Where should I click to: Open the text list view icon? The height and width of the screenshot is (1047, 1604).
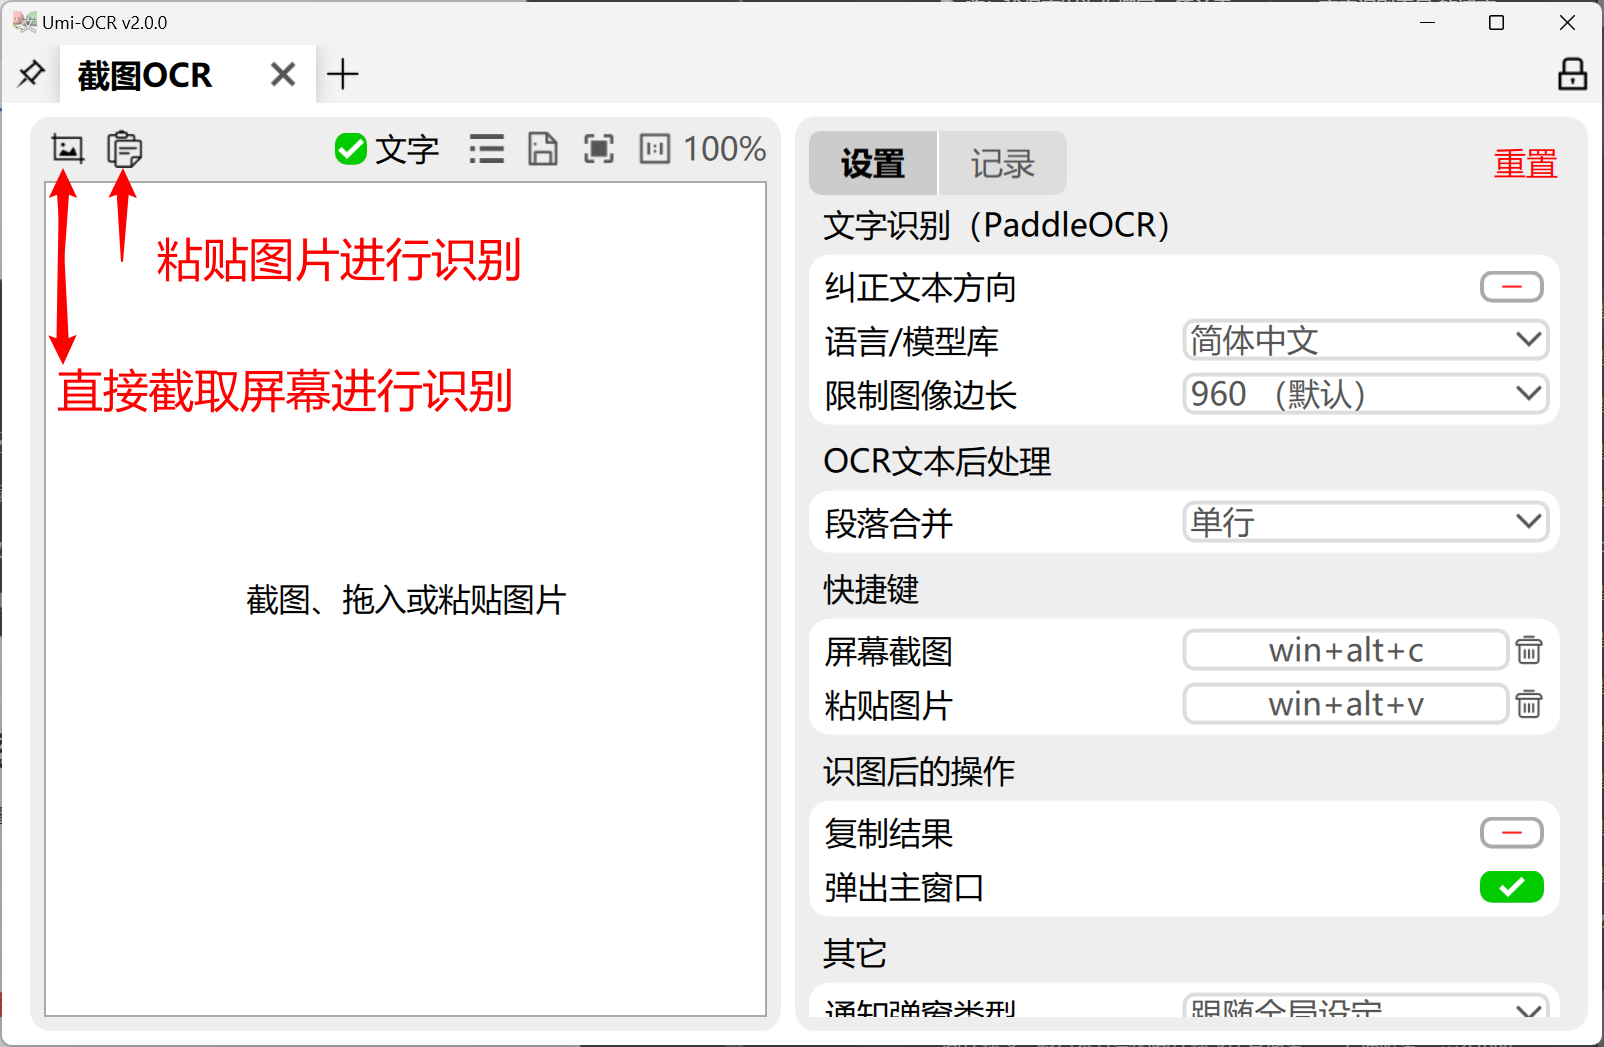tap(487, 149)
